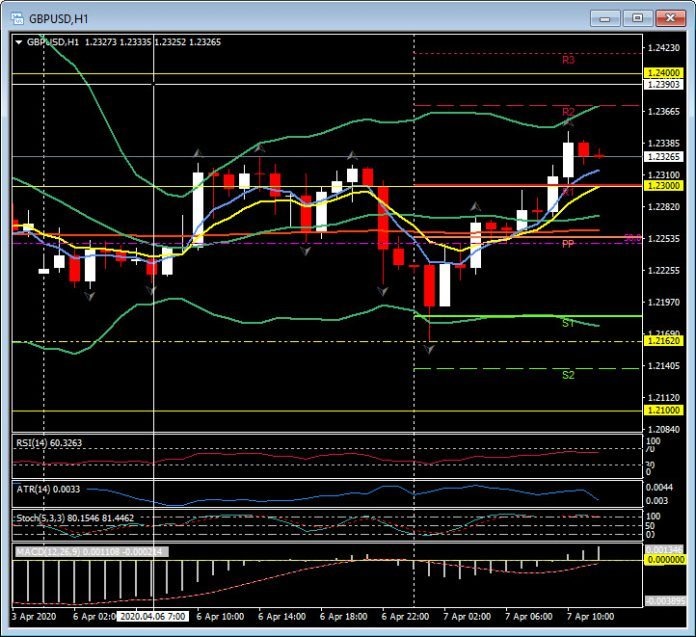Viewport: 696px width, 637px height.
Task: Click the GBPUSD,H1 chart window icon
Action: click(x=17, y=18)
